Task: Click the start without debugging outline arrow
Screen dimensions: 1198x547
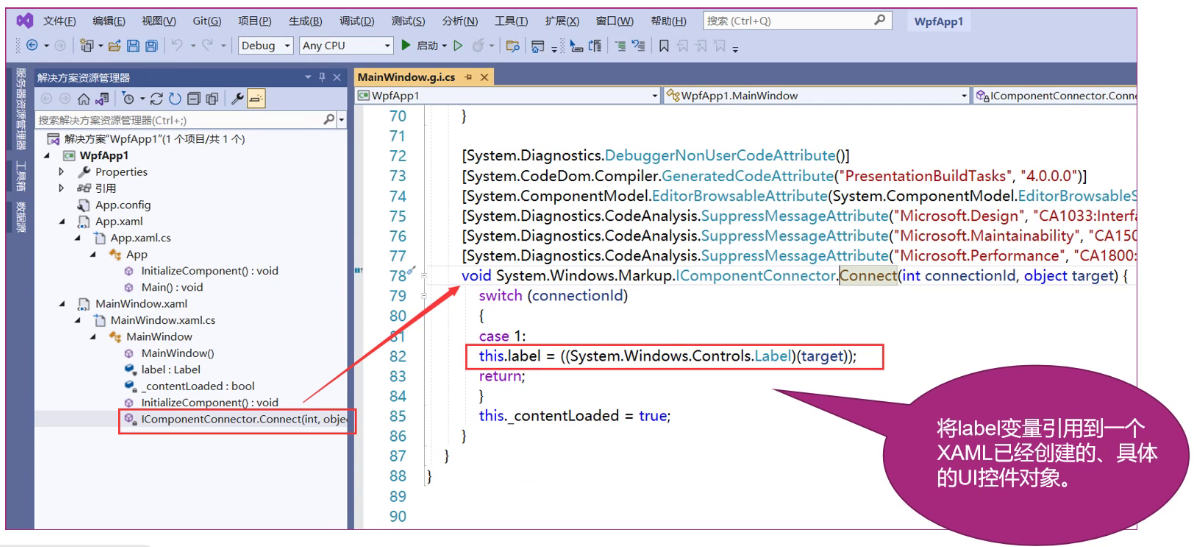Action: 458,46
